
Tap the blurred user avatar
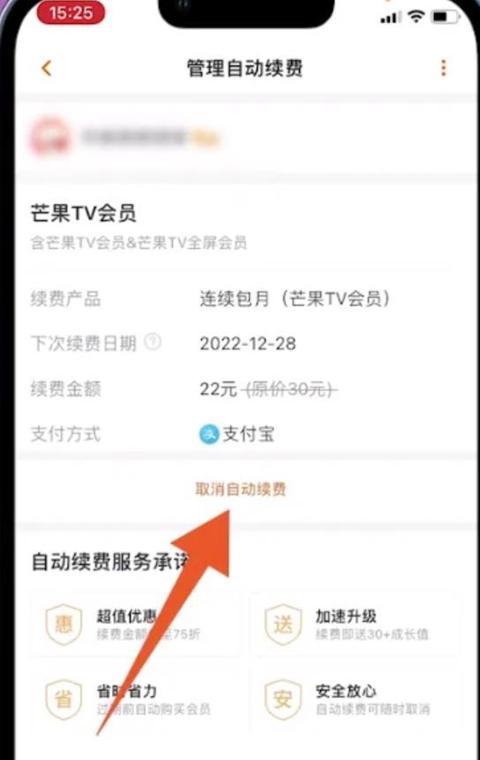tap(50, 137)
